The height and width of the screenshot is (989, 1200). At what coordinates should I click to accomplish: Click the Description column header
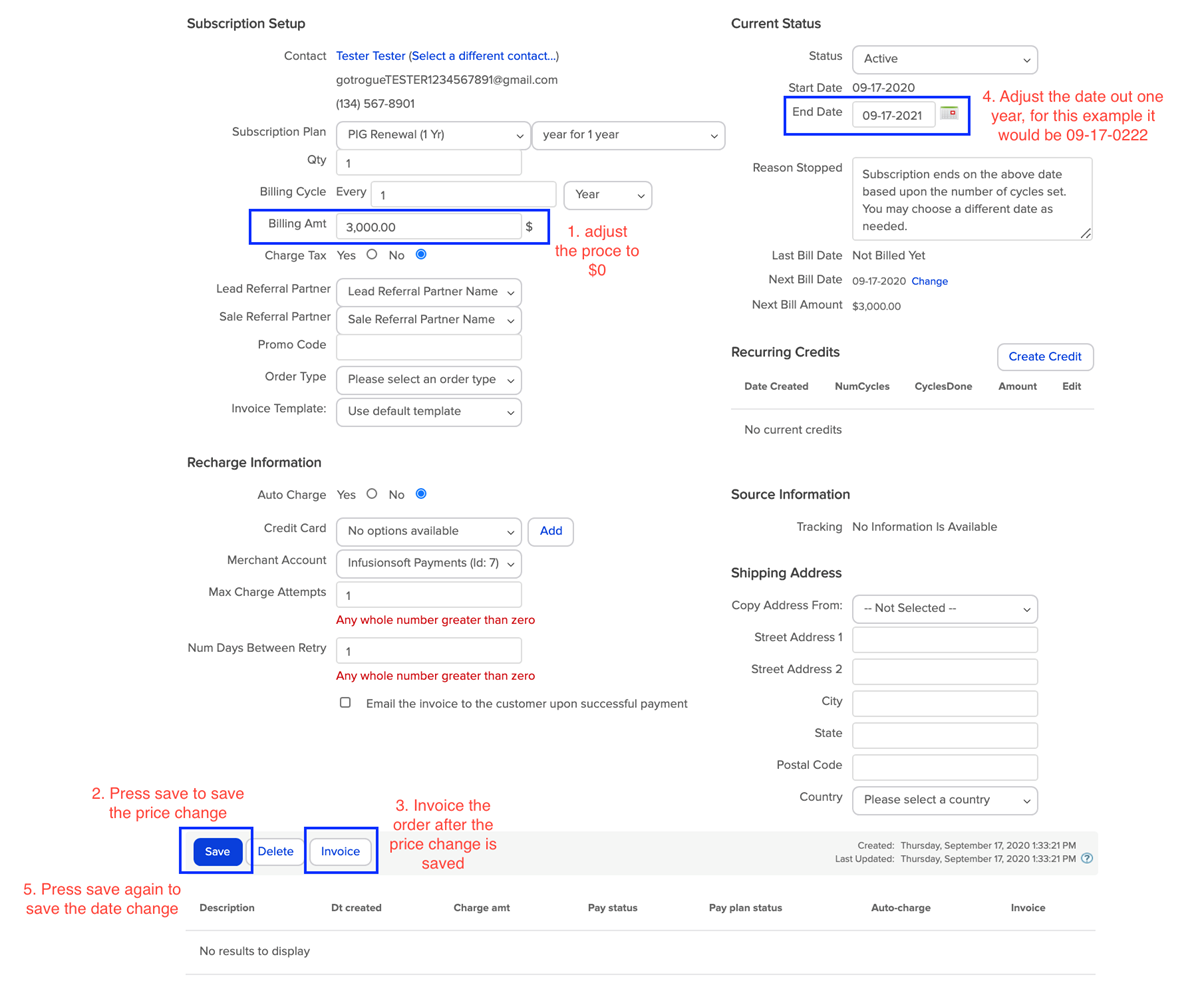(x=227, y=908)
